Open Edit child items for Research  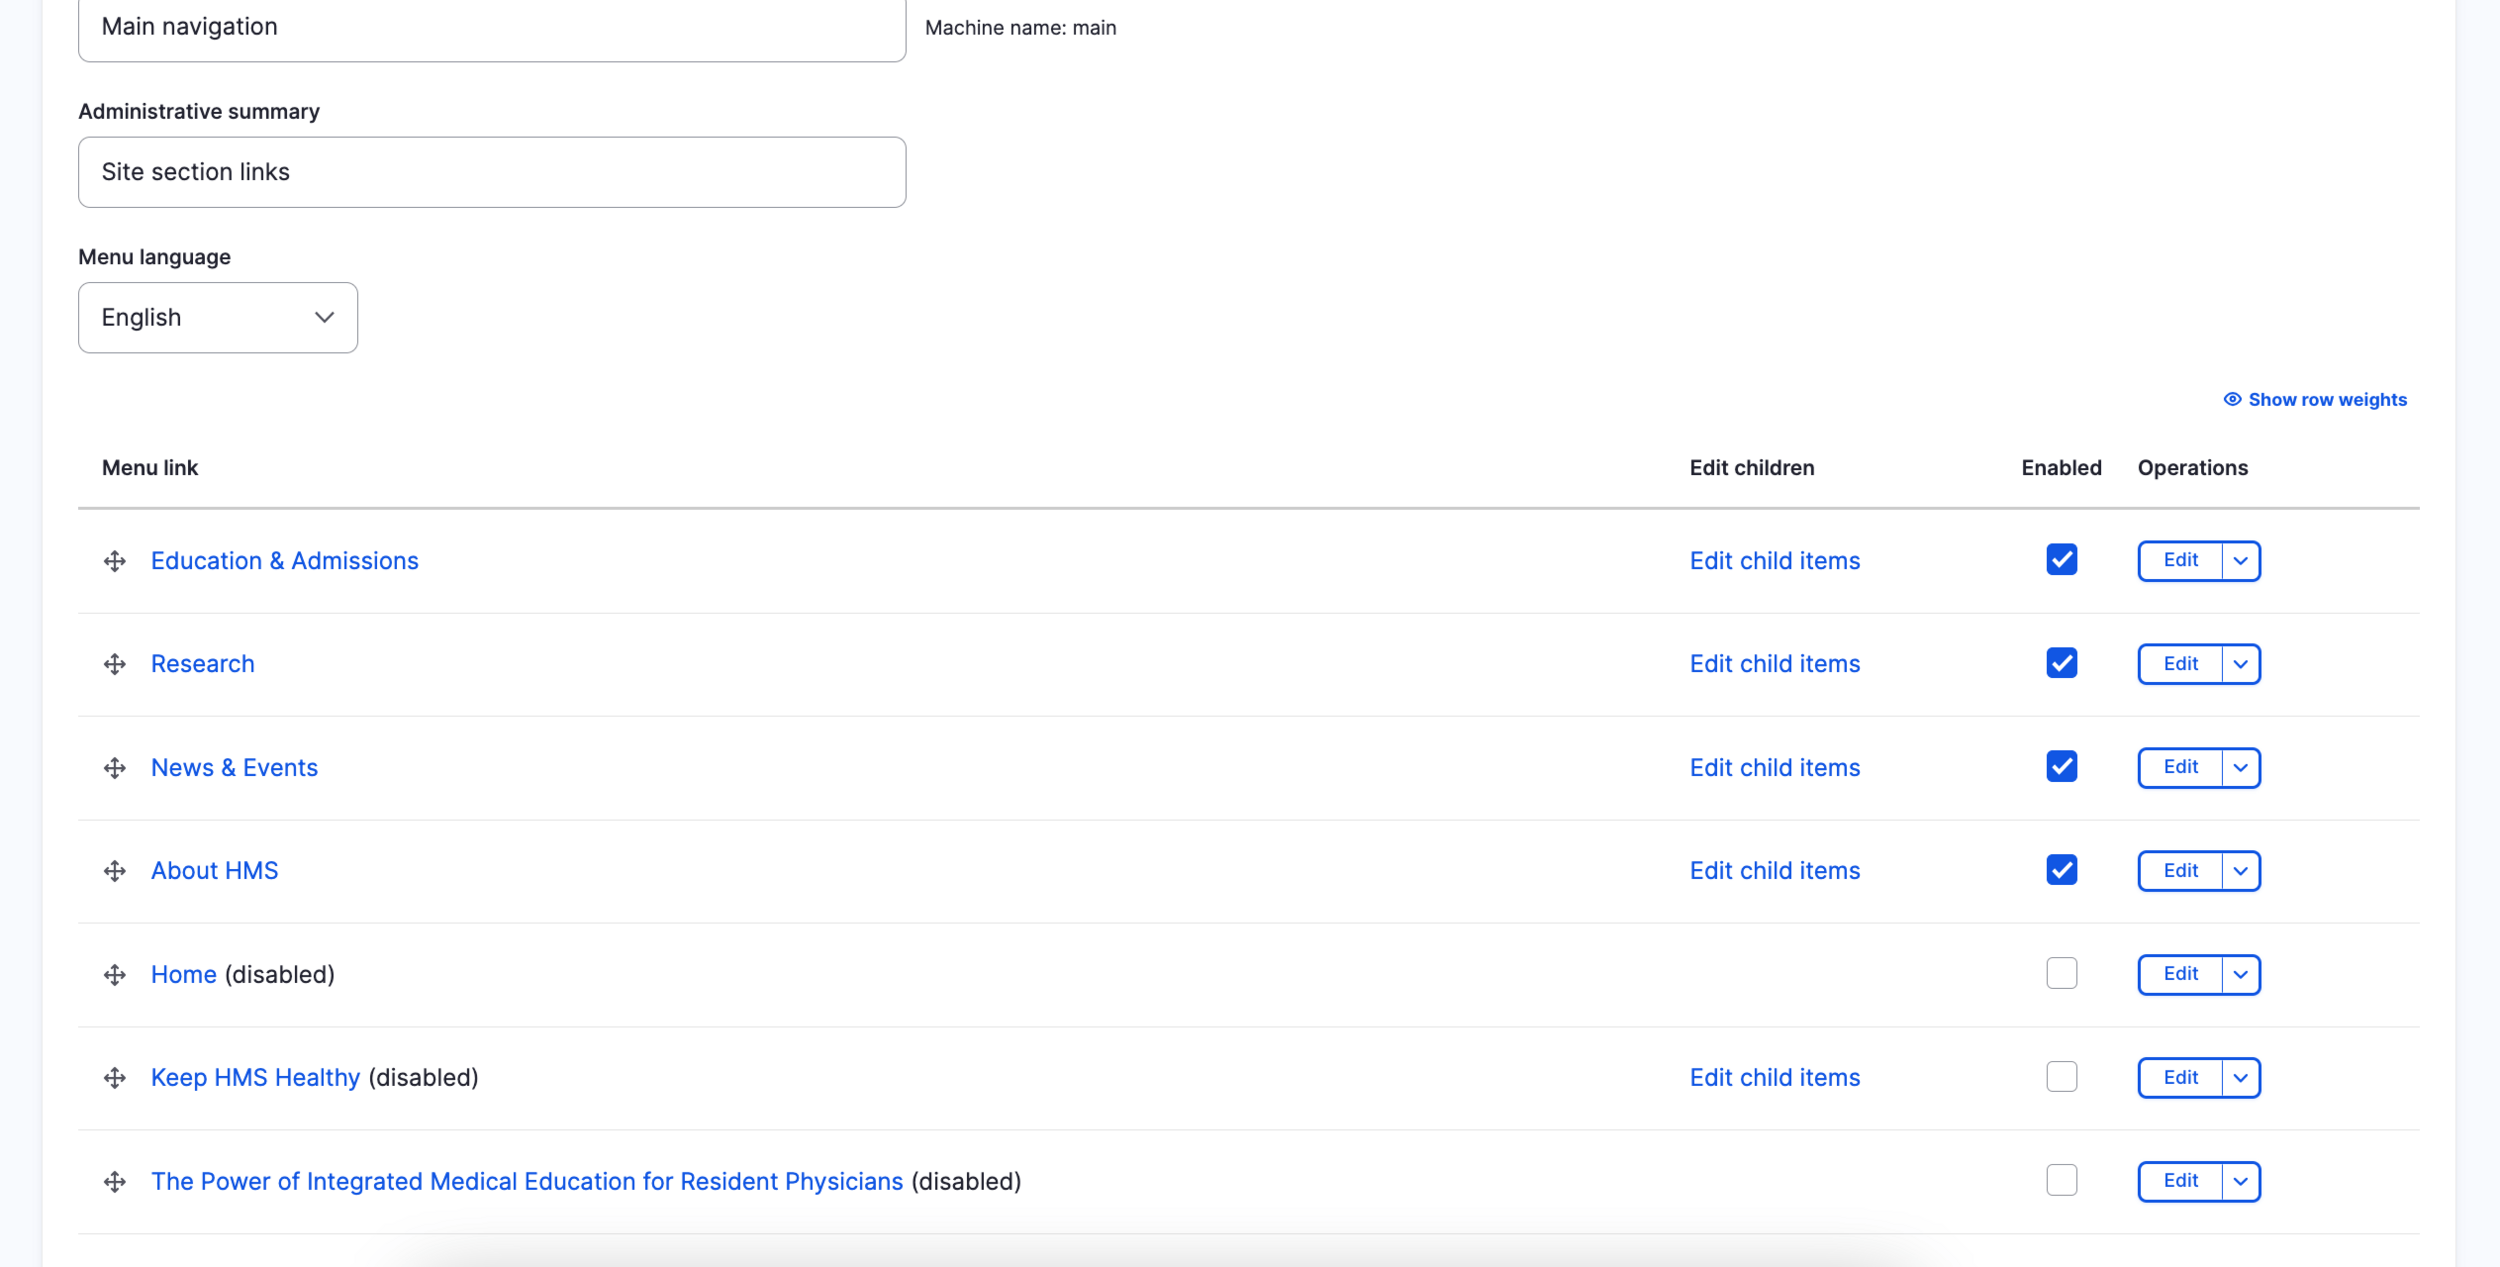(x=1774, y=664)
